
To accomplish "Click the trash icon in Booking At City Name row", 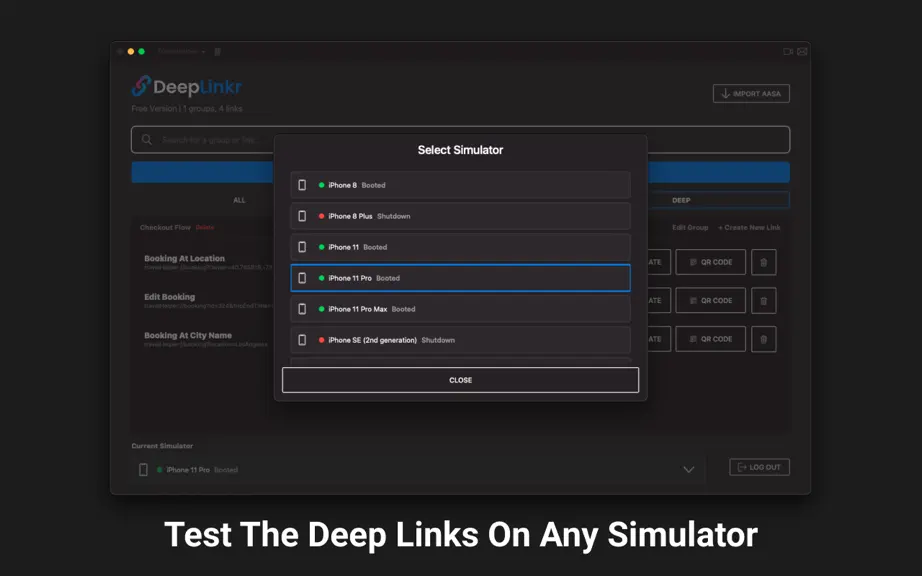I will point(763,339).
